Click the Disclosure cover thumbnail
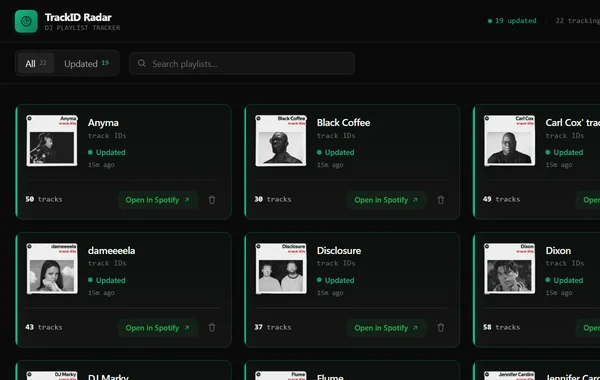The height and width of the screenshot is (380, 600). coord(280,269)
